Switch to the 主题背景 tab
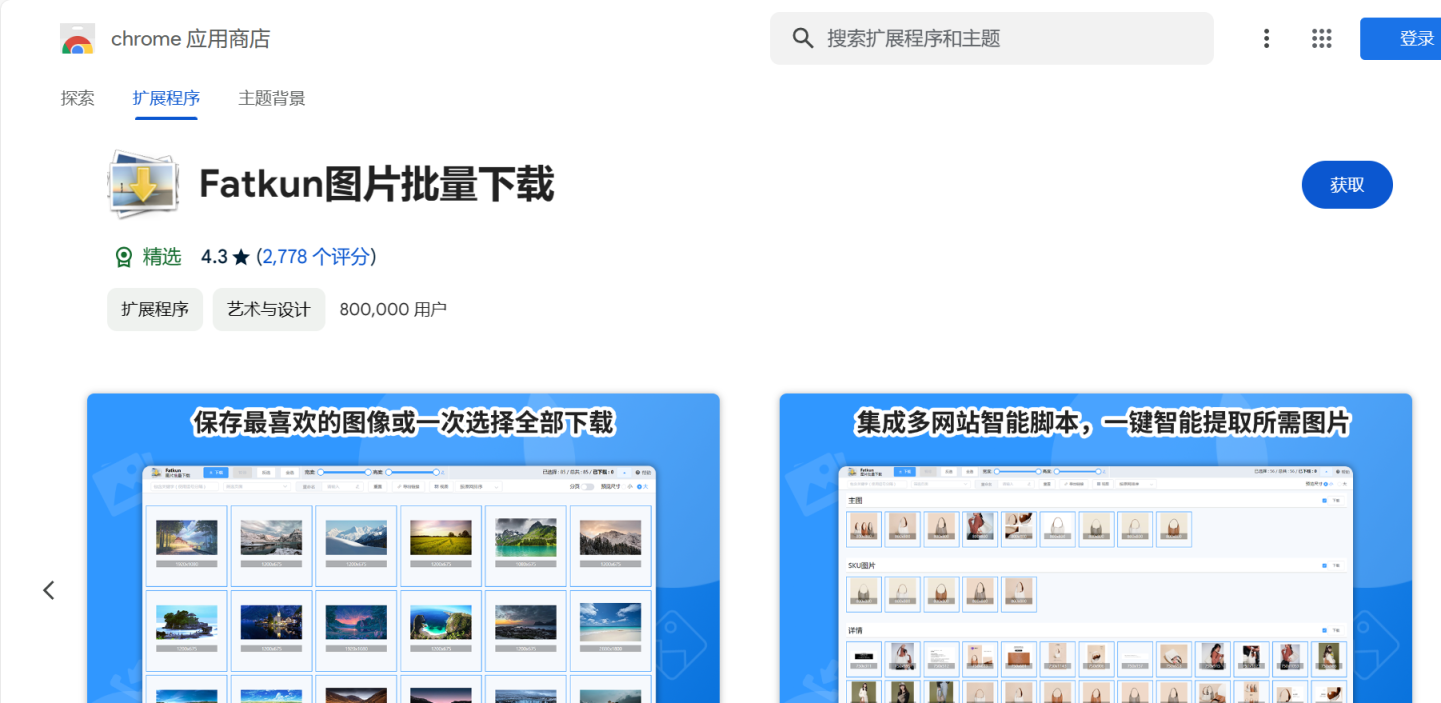This screenshot has width=1441, height=703. coord(271,99)
